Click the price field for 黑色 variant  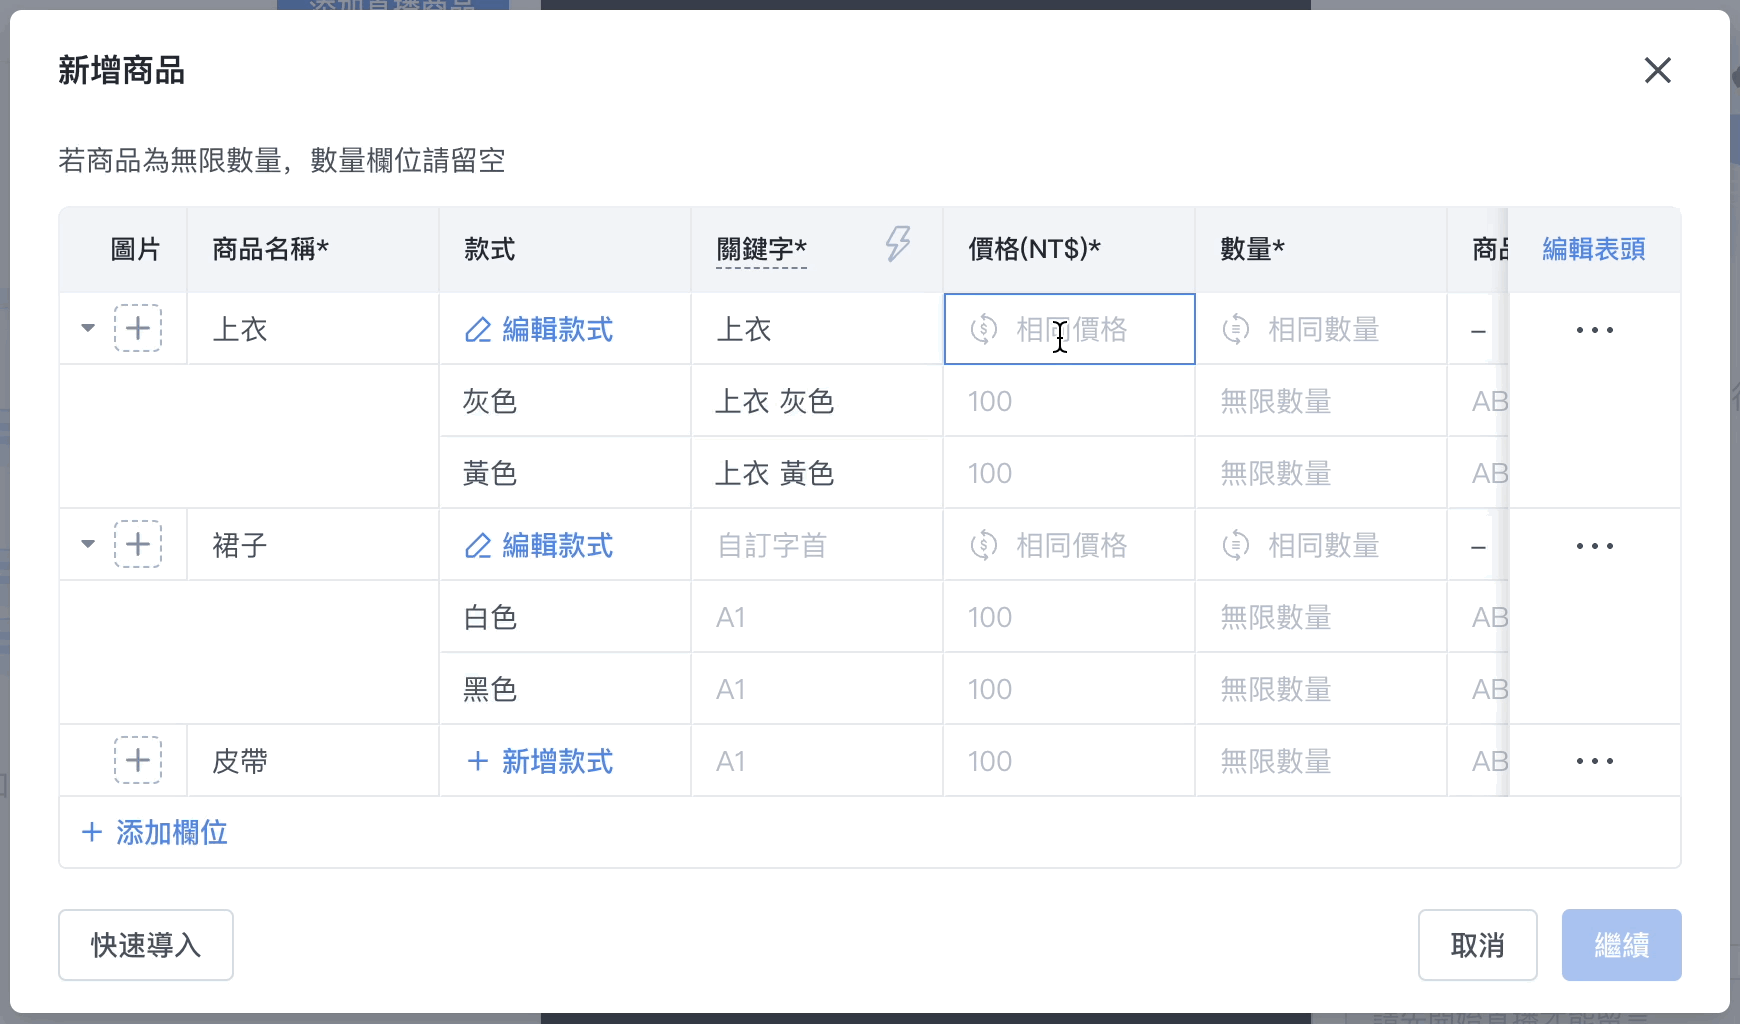pyautogui.click(x=1069, y=689)
